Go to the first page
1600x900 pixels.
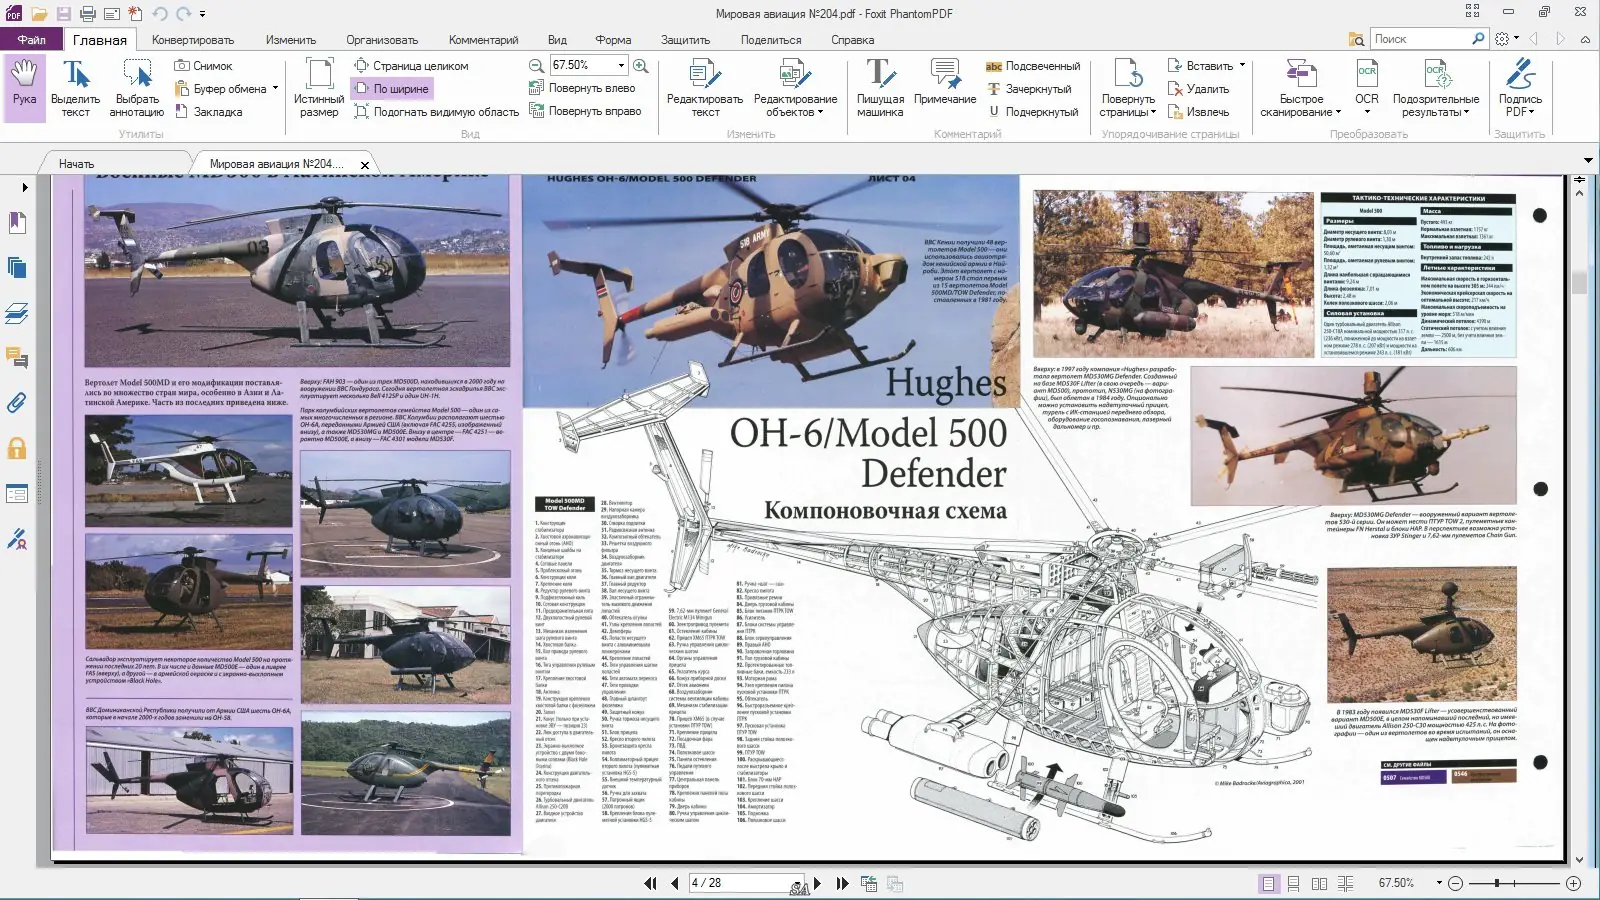[650, 884]
